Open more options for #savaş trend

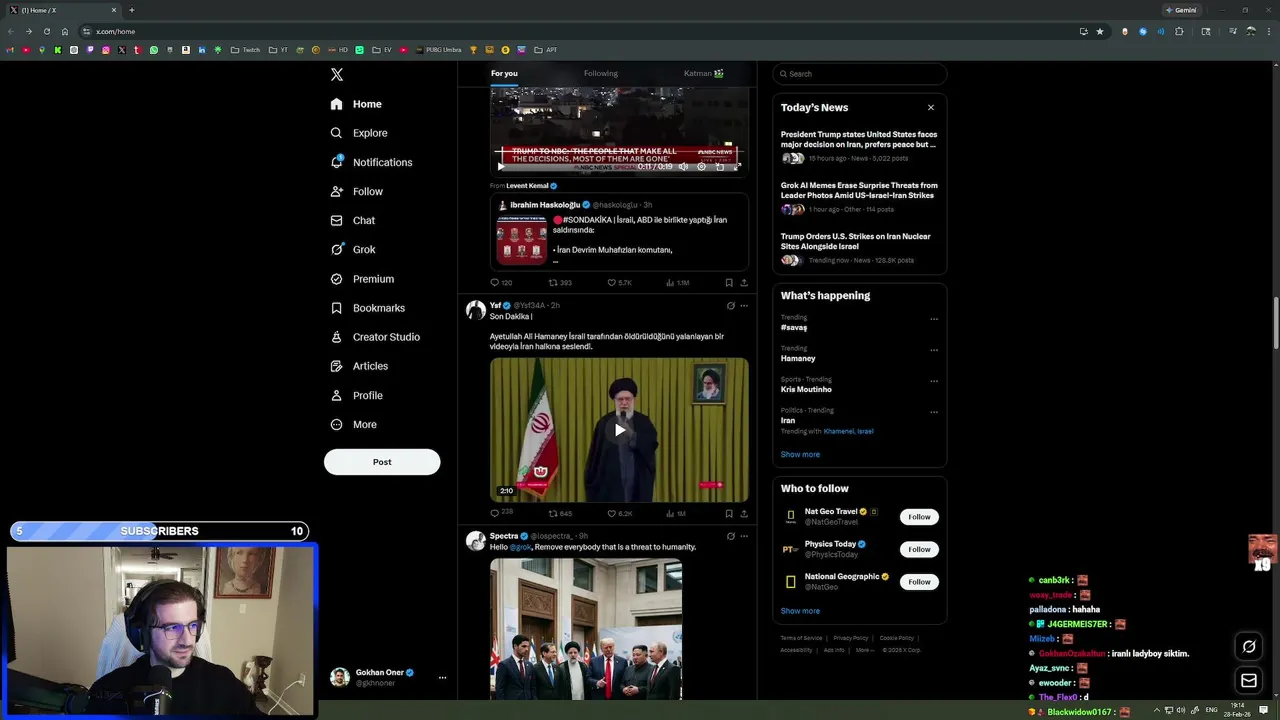tap(934, 319)
